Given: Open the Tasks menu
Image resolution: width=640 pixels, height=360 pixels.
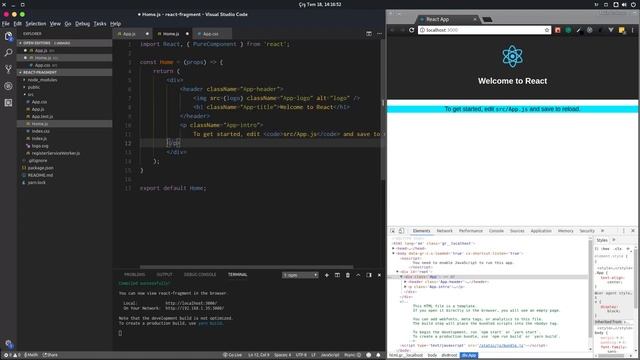Looking at the screenshot, I should (x=100, y=24).
